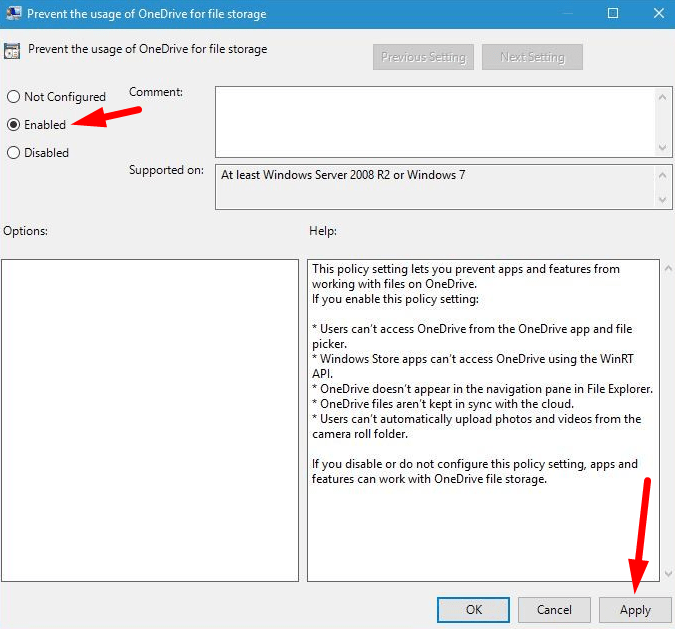
Task: Click the 'Options:' label
Action: click(x=25, y=231)
